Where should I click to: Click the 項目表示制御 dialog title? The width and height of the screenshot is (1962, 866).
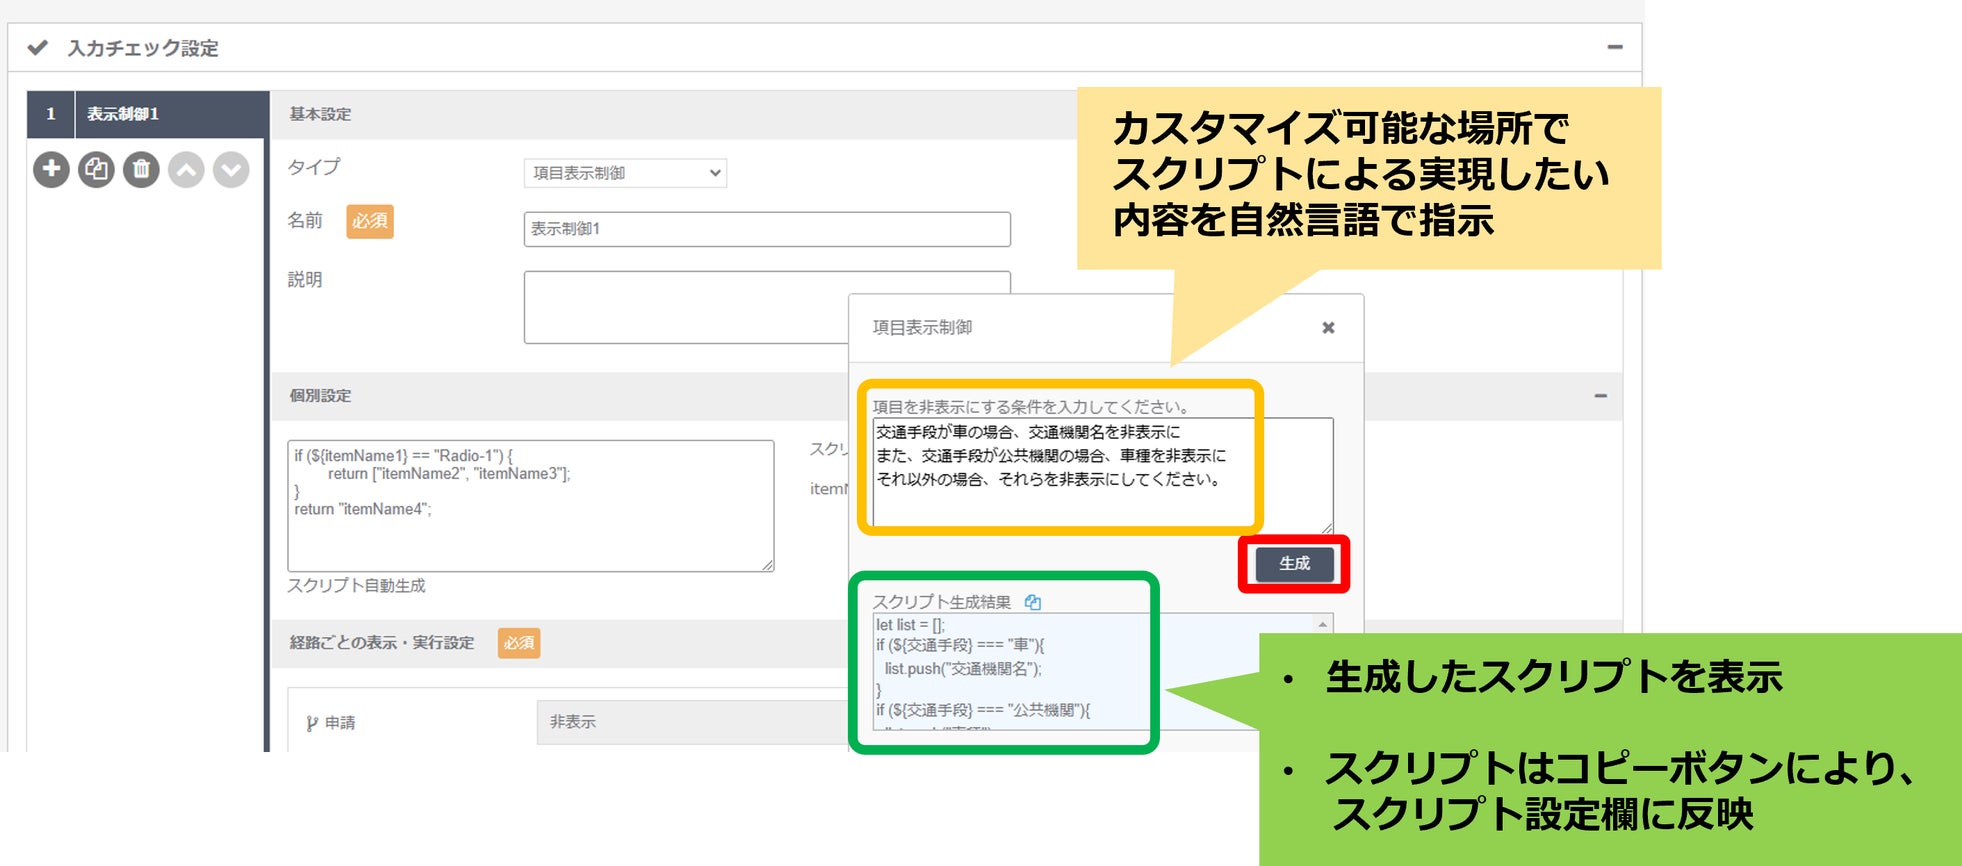922,327
